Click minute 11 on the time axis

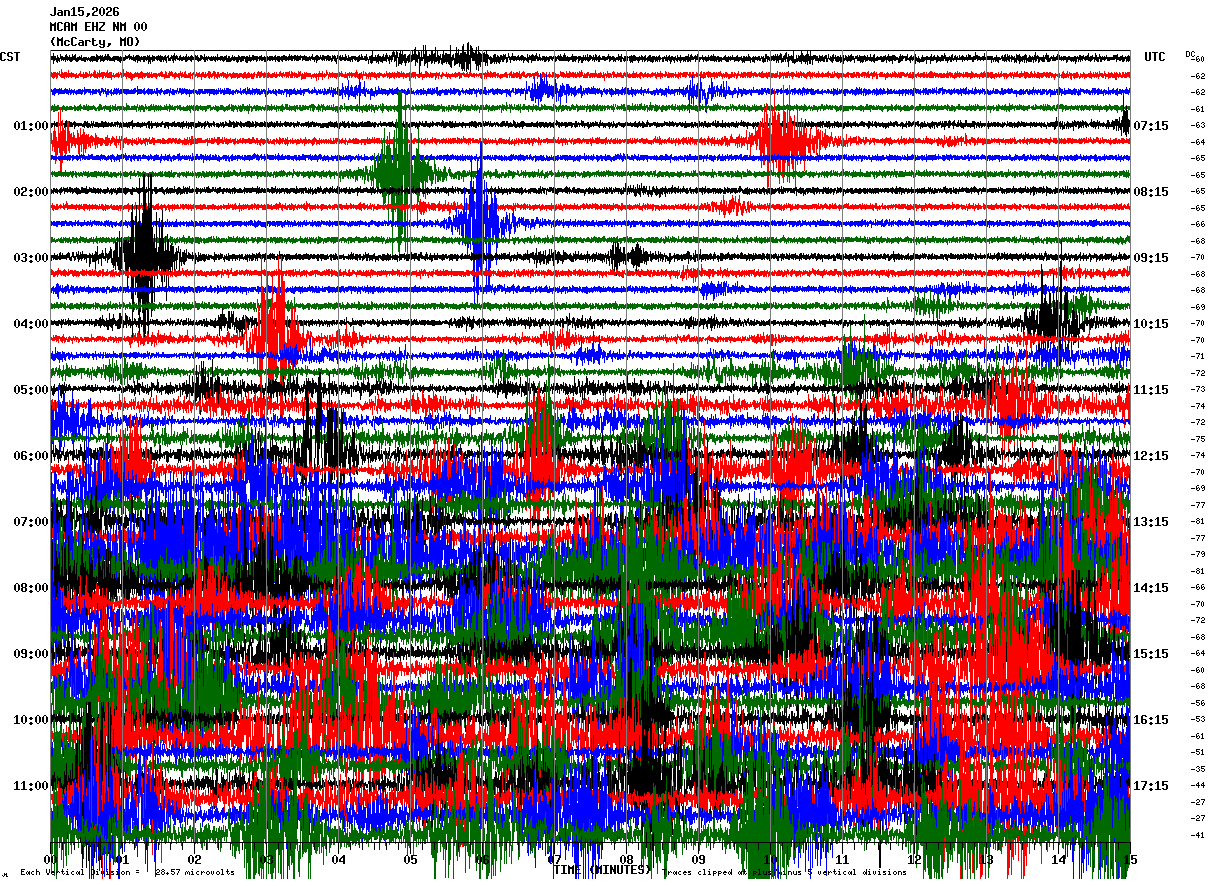coord(843,859)
